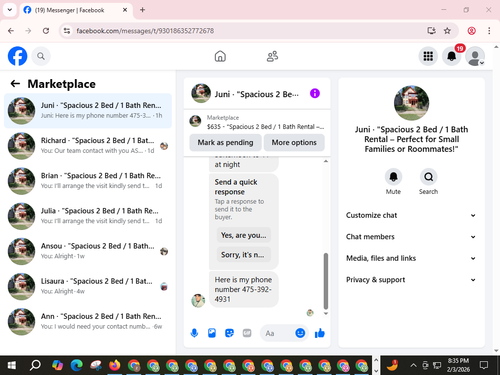Open the Chrome profile icon
500x375 pixels.
coord(471,31)
